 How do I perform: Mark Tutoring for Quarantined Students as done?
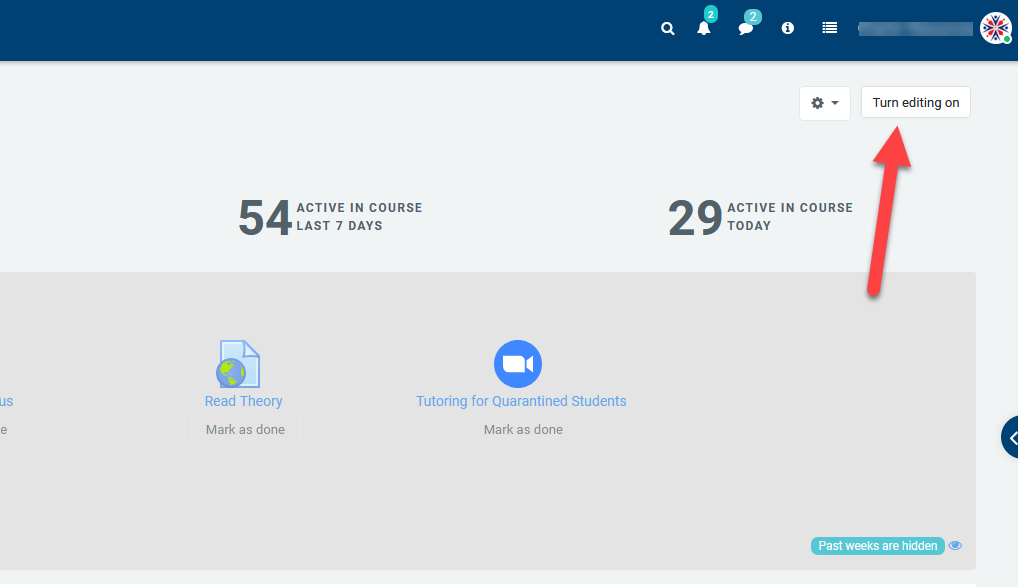523,430
